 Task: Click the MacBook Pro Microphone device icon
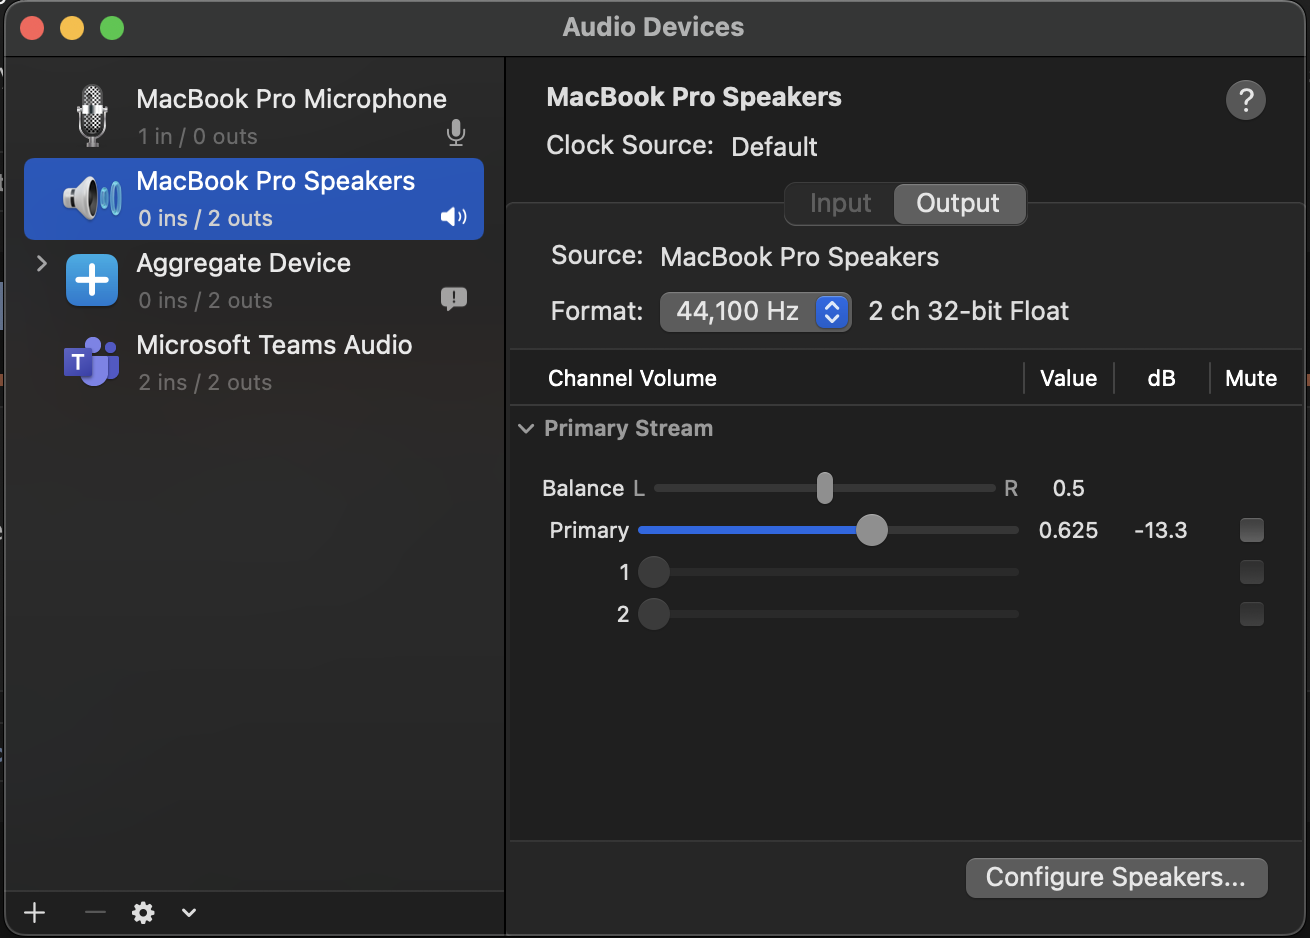click(92, 116)
